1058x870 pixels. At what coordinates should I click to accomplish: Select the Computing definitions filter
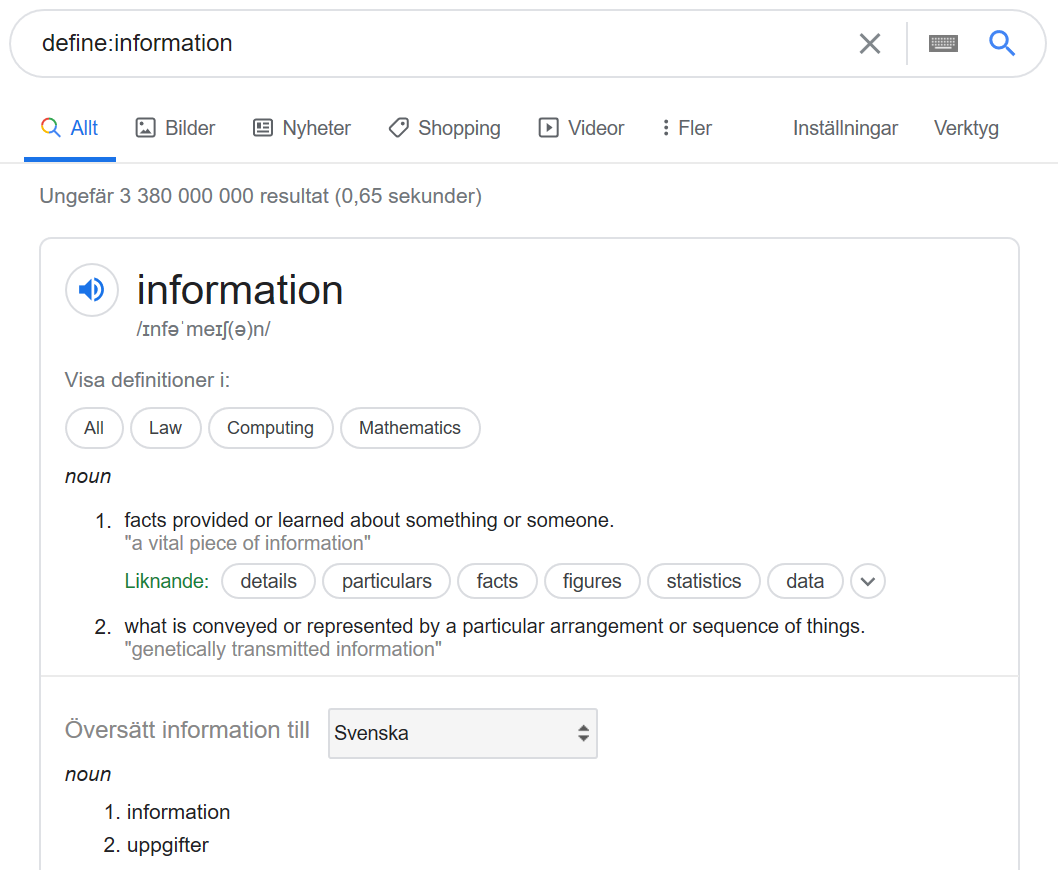click(271, 428)
